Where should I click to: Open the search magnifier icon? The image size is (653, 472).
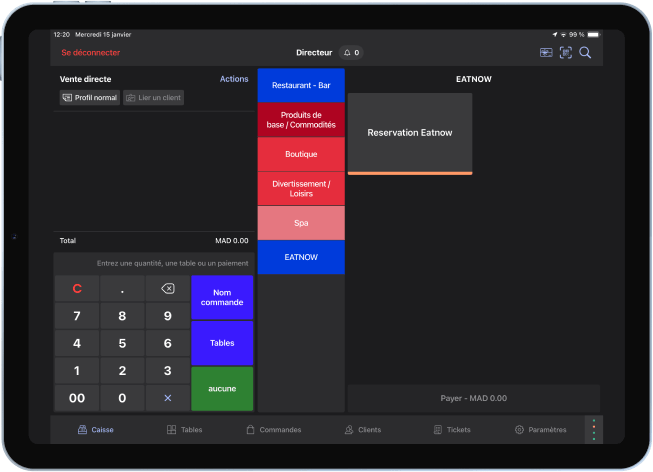click(585, 53)
